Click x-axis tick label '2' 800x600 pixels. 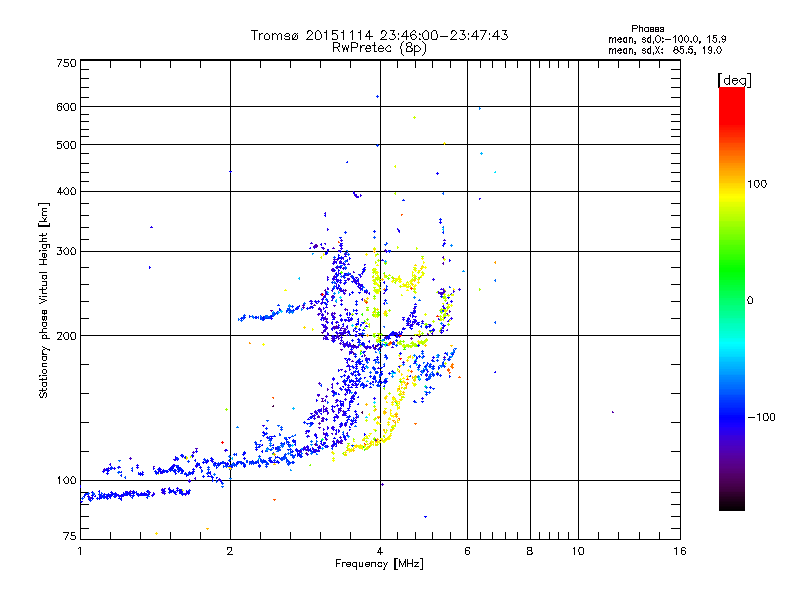230,551
